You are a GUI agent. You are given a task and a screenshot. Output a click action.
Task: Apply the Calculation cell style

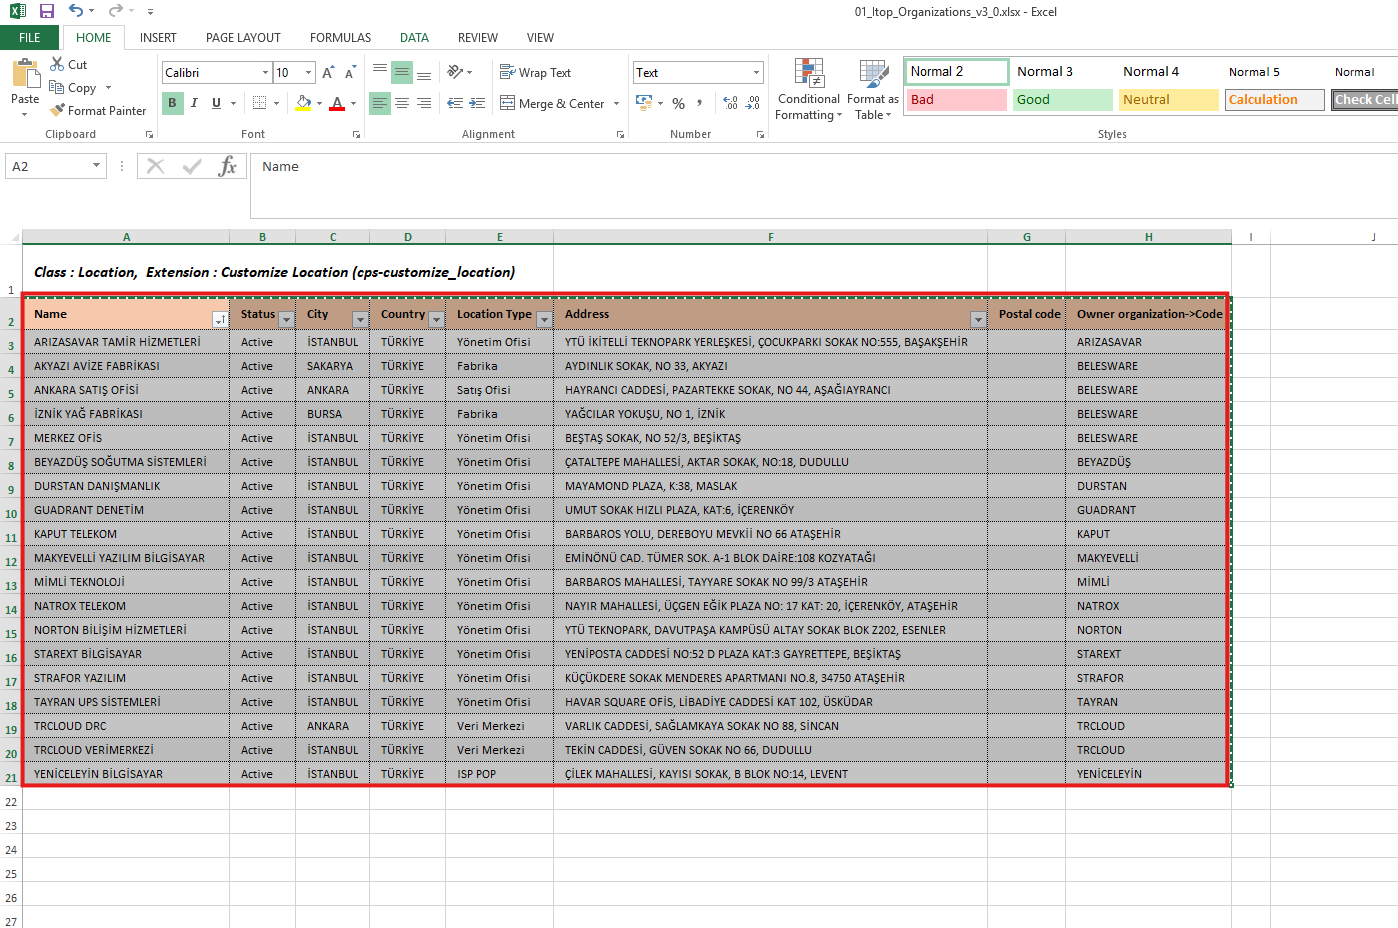1274,100
